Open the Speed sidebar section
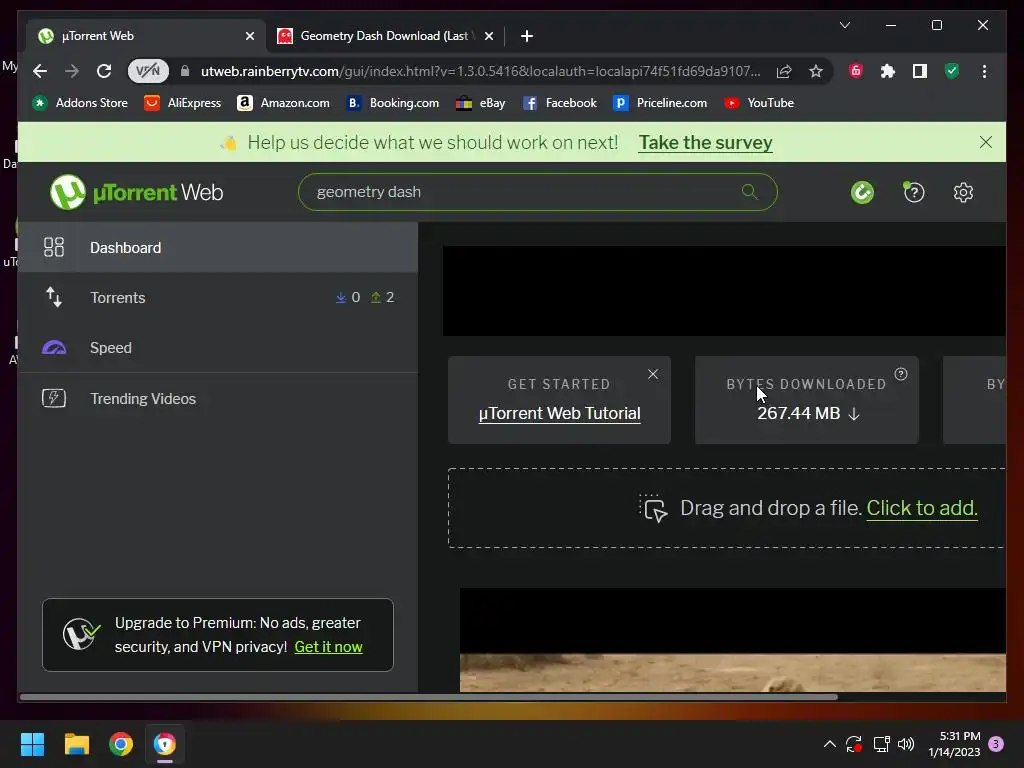Viewport: 1024px width, 768px height. (217, 347)
